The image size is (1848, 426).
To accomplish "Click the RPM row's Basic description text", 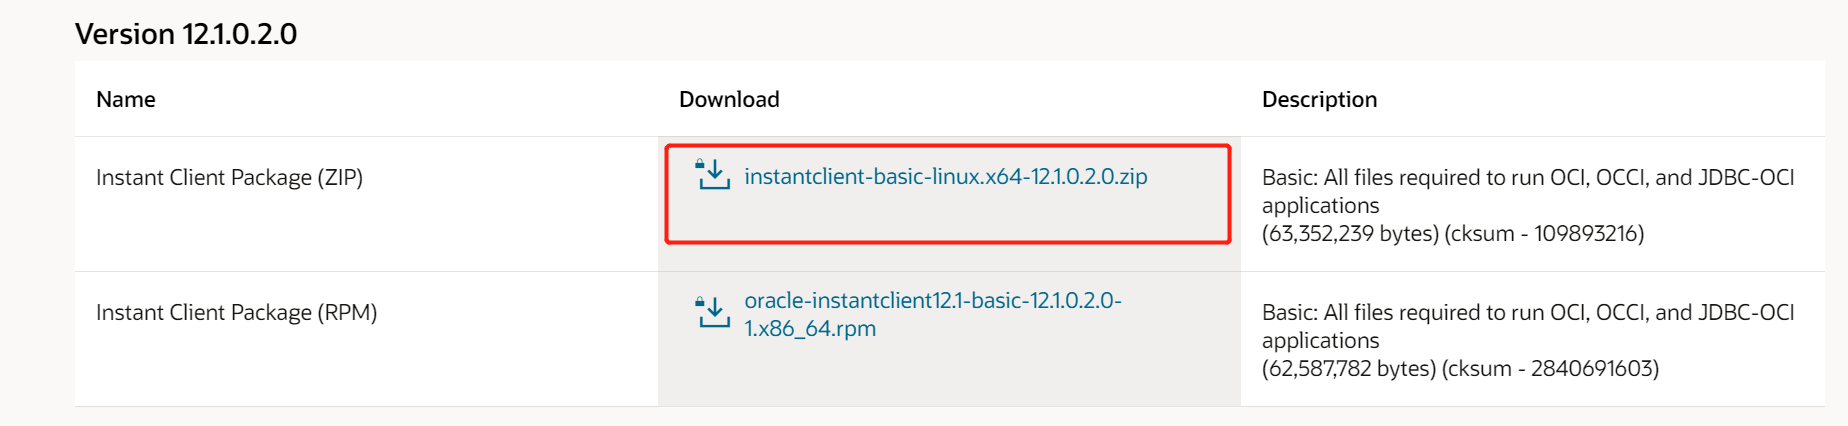I will 1528,326.
